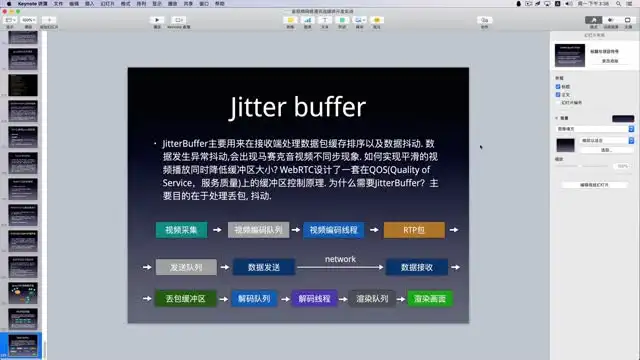The width and height of the screenshot is (640, 360).
Task: Select the orange RTP包 box
Action: pyautogui.click(x=414, y=230)
